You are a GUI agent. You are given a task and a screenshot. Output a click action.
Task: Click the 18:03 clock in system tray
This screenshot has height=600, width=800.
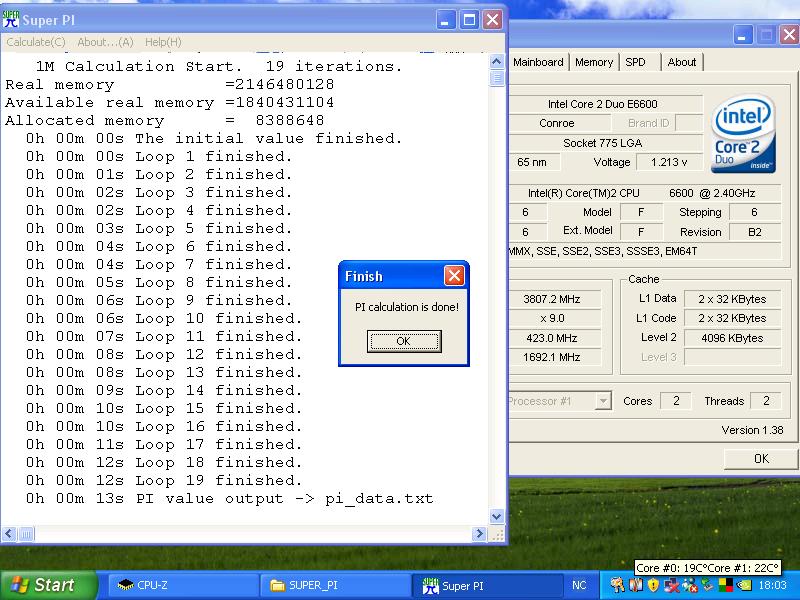pos(773,585)
